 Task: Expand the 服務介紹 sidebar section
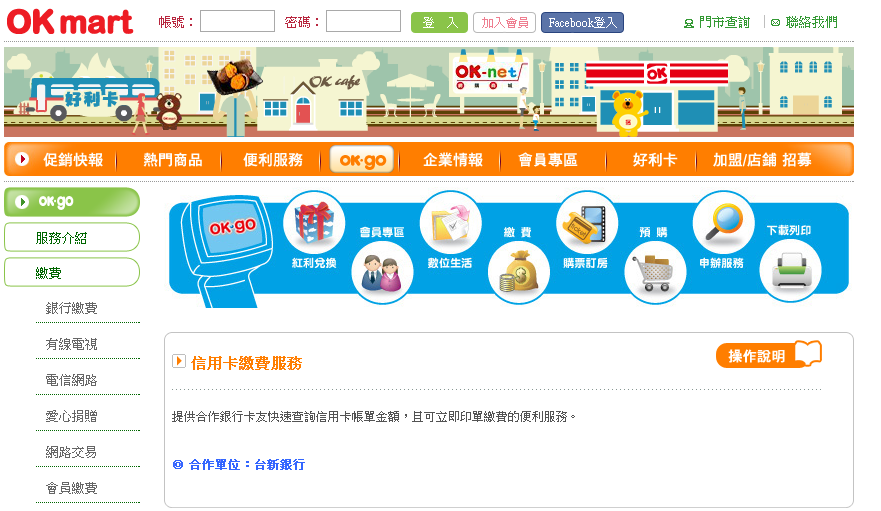tap(72, 238)
